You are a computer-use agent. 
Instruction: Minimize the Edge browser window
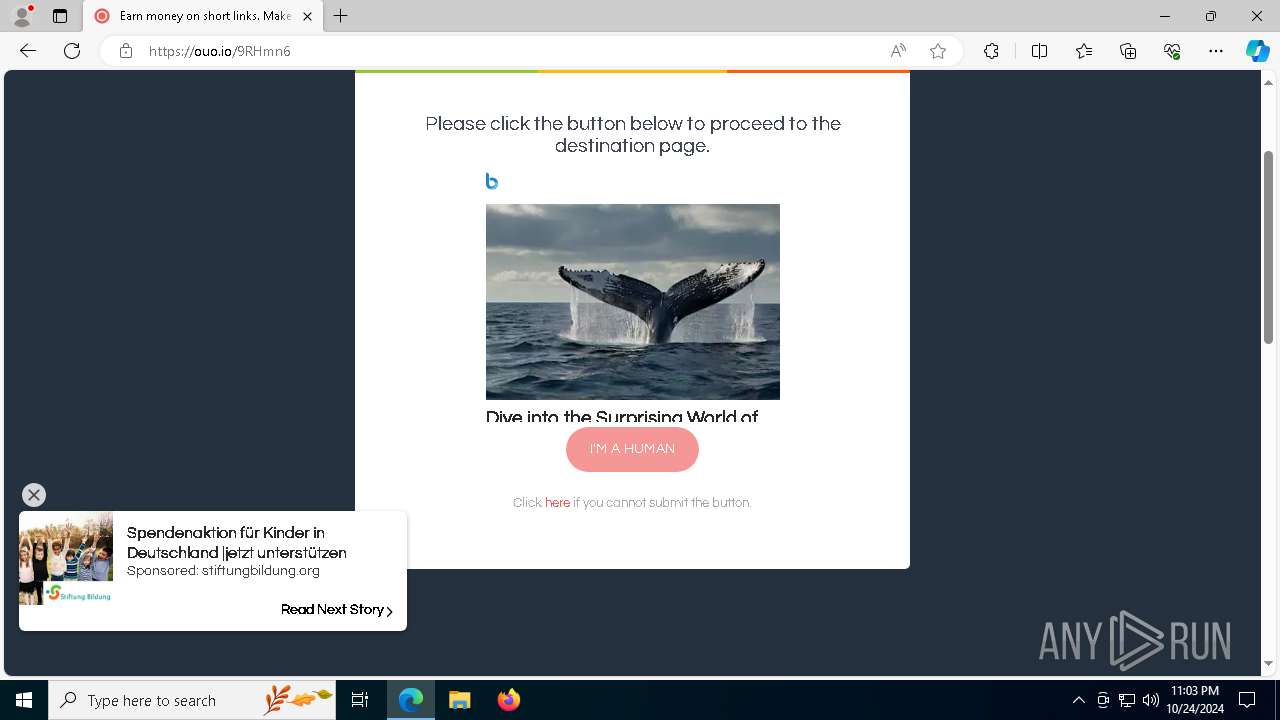point(1164,16)
